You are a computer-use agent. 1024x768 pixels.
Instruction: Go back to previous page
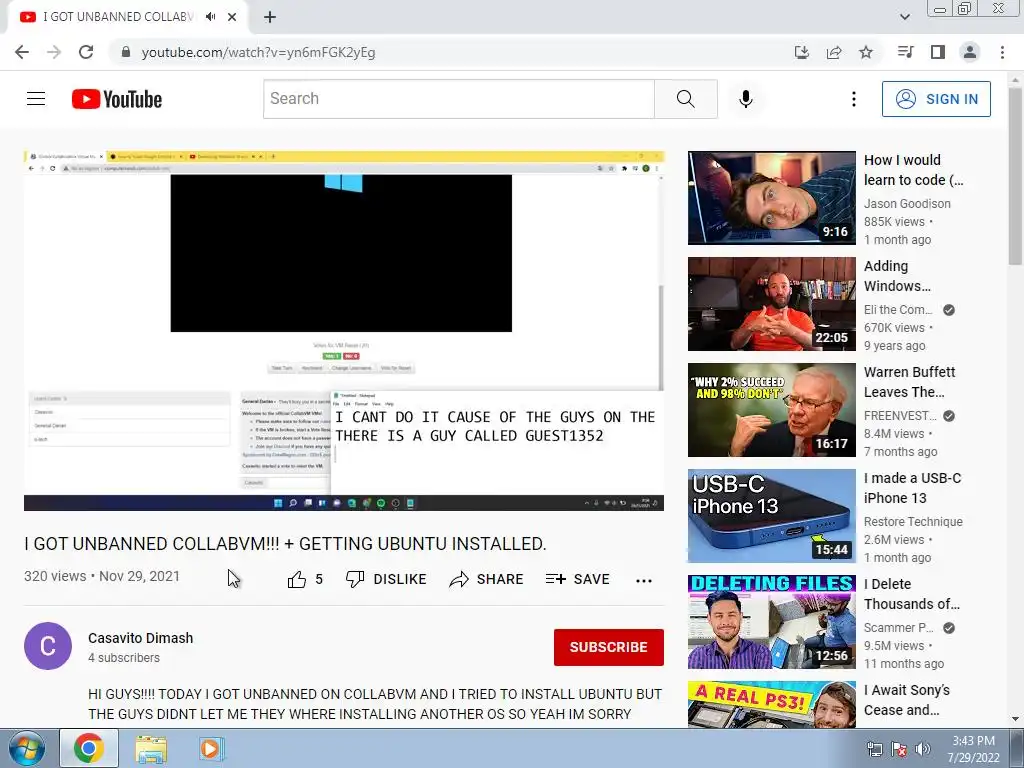(x=22, y=52)
